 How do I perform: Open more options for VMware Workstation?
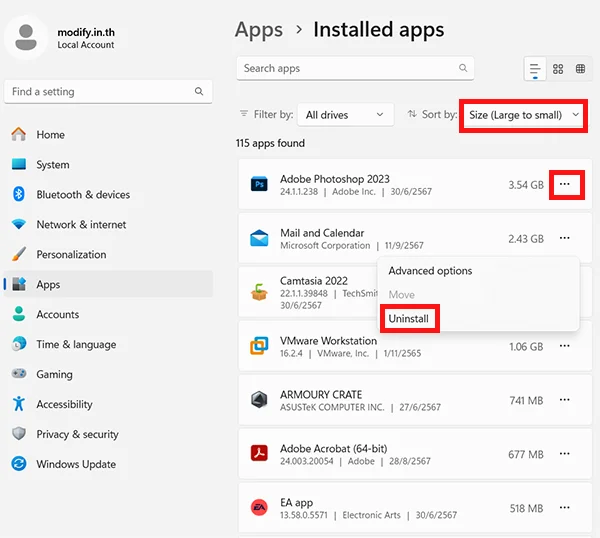click(x=564, y=346)
